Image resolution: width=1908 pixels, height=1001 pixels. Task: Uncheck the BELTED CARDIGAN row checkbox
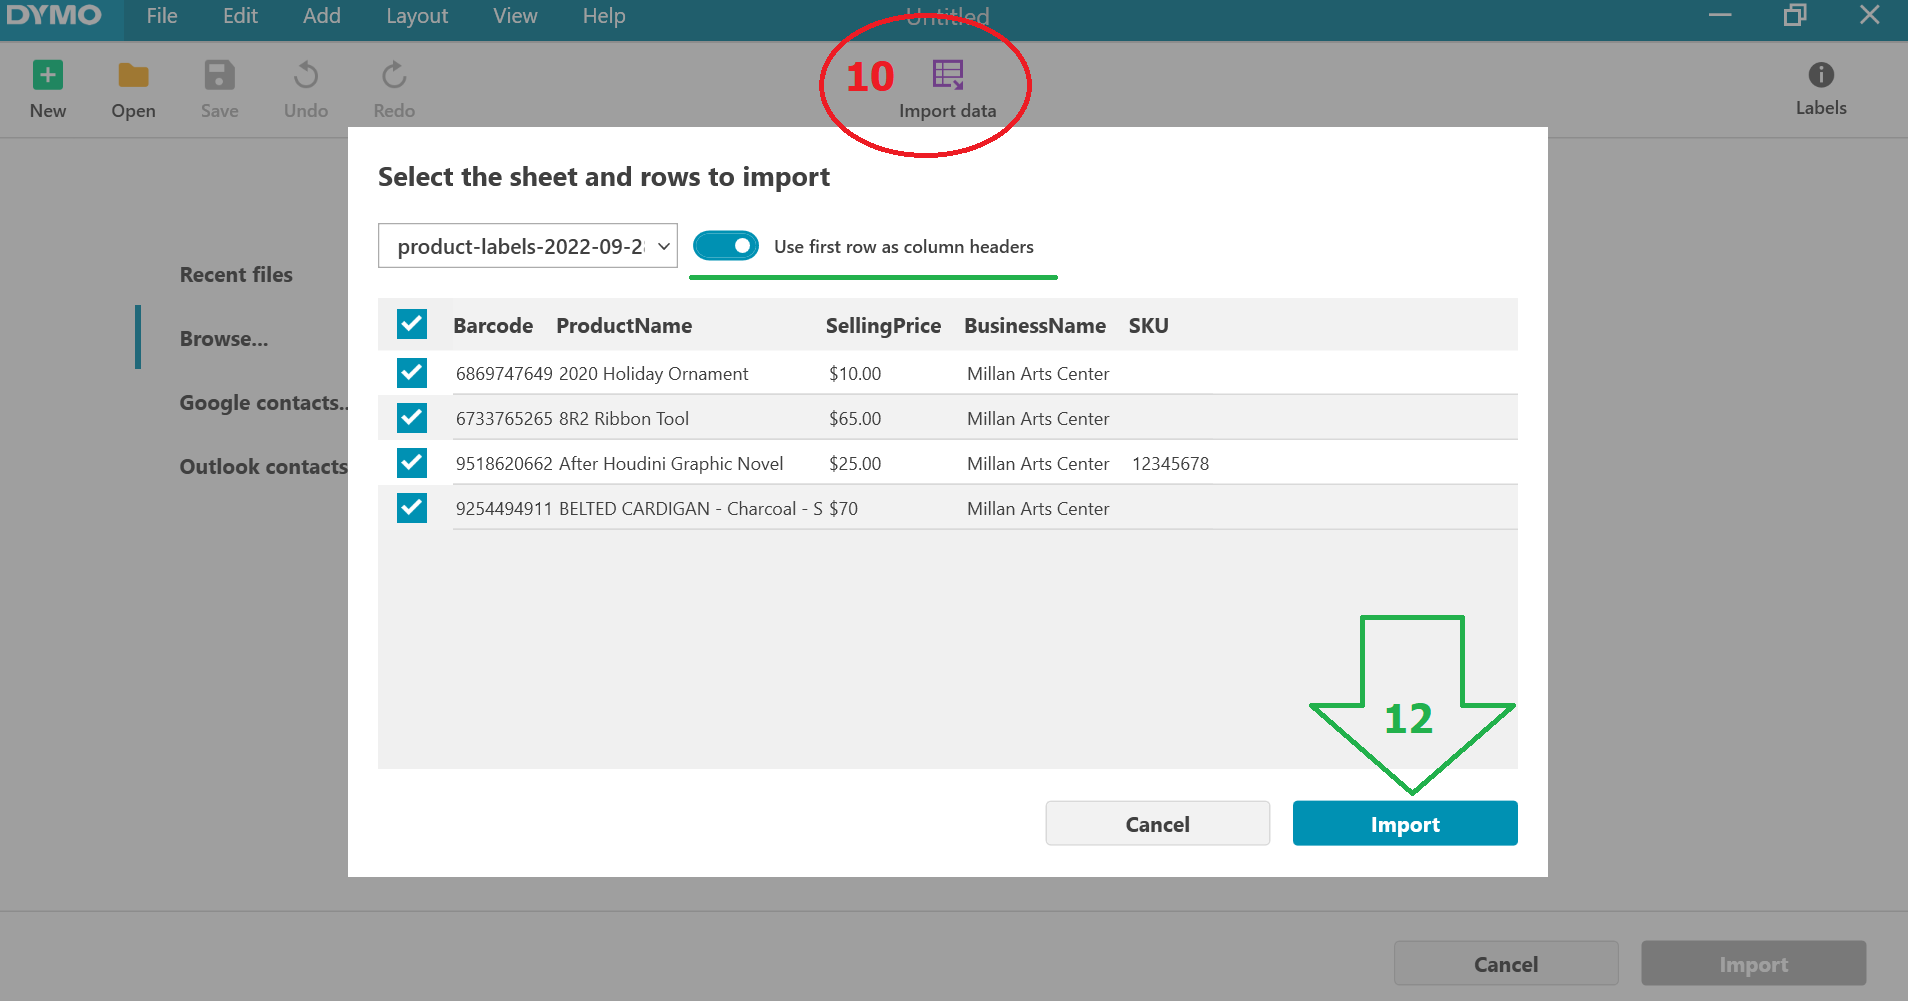point(412,508)
